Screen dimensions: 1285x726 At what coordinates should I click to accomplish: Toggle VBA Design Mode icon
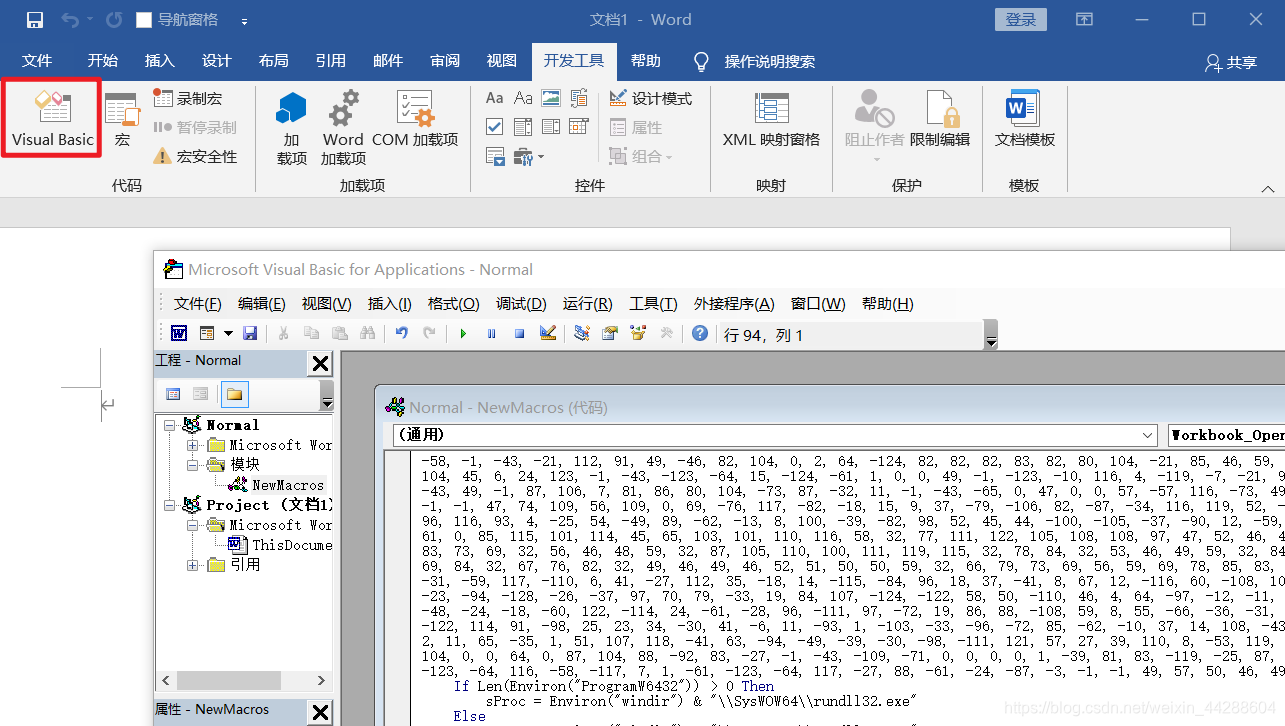(x=547, y=334)
